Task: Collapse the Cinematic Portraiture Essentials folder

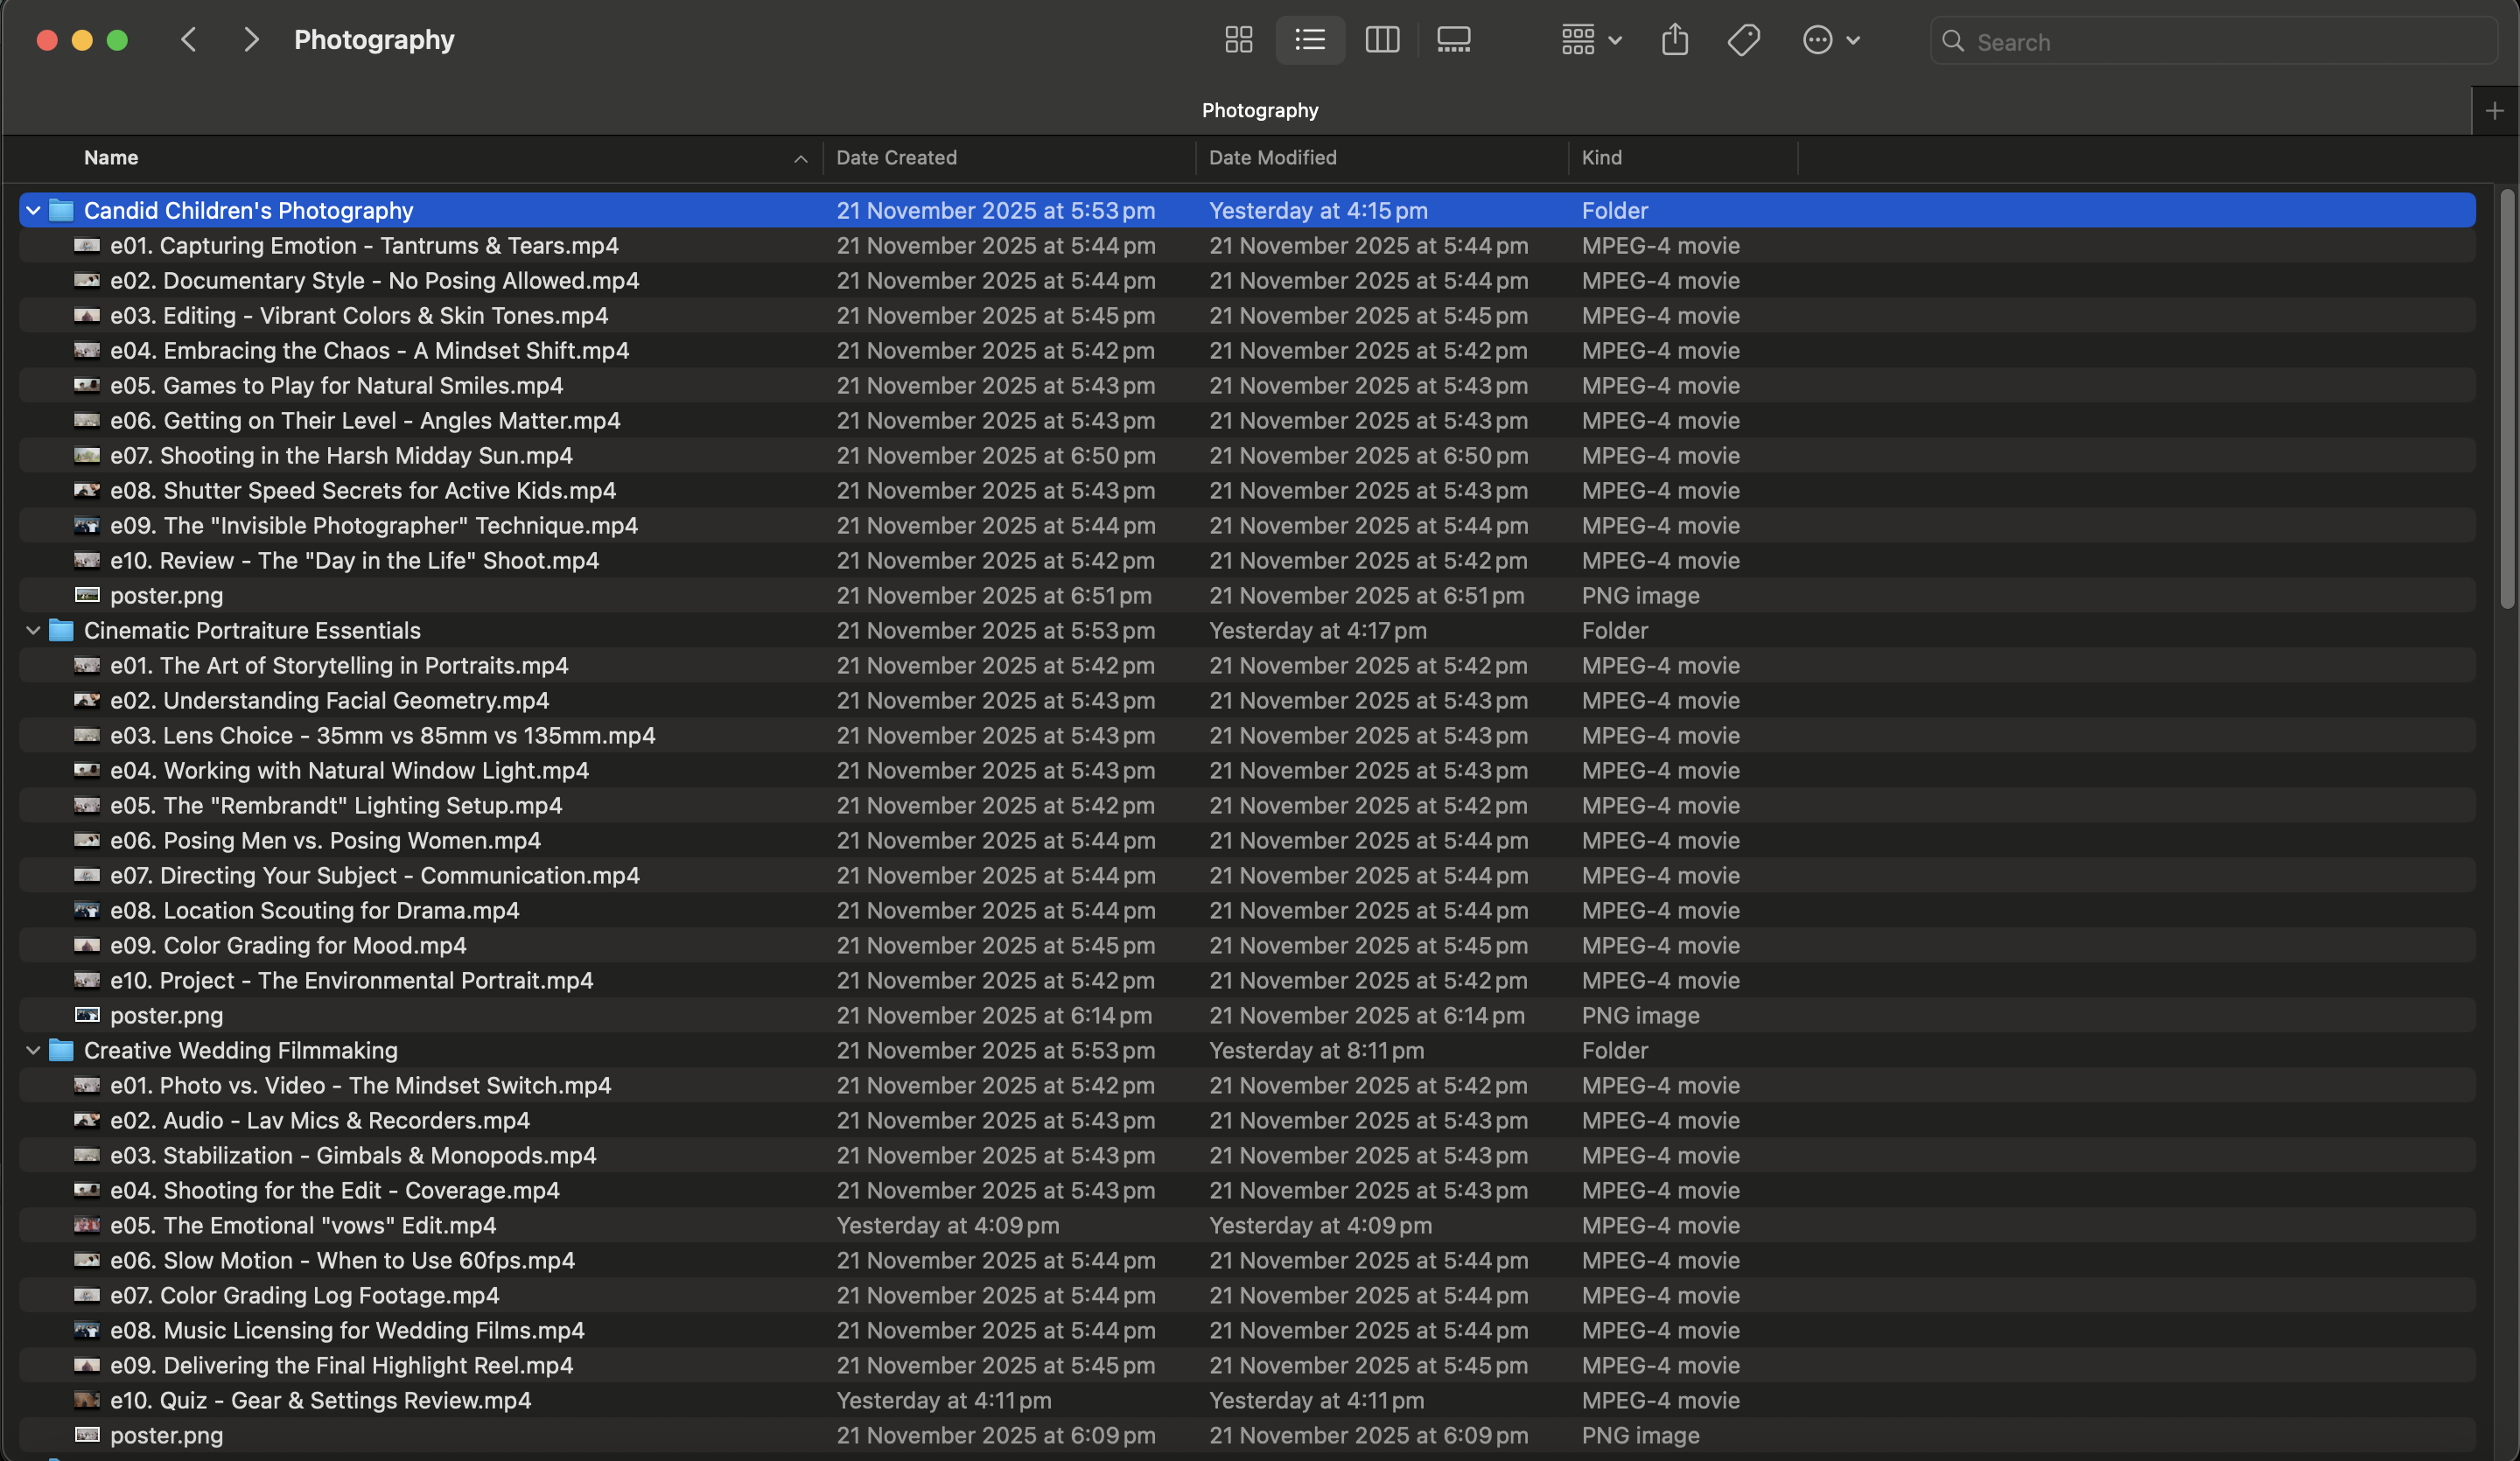Action: pyautogui.click(x=33, y=631)
